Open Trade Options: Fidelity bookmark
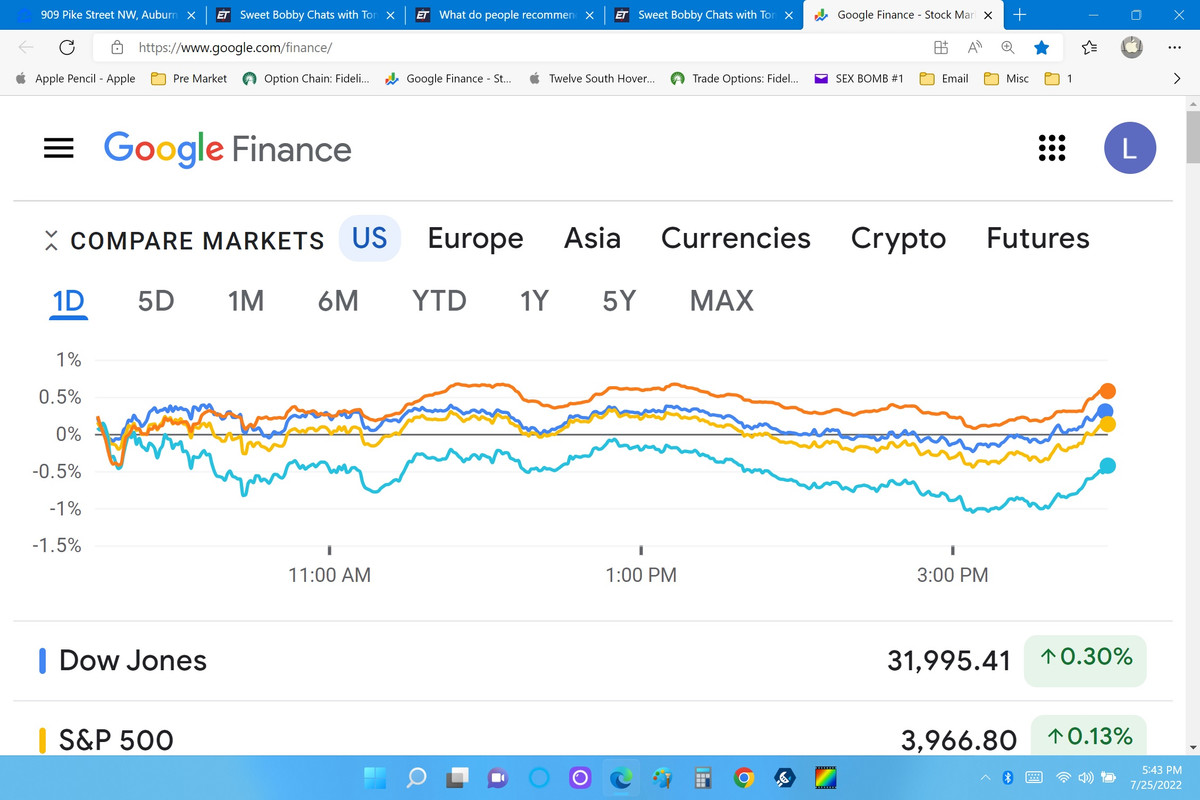Viewport: 1200px width, 800px height. click(x=735, y=78)
